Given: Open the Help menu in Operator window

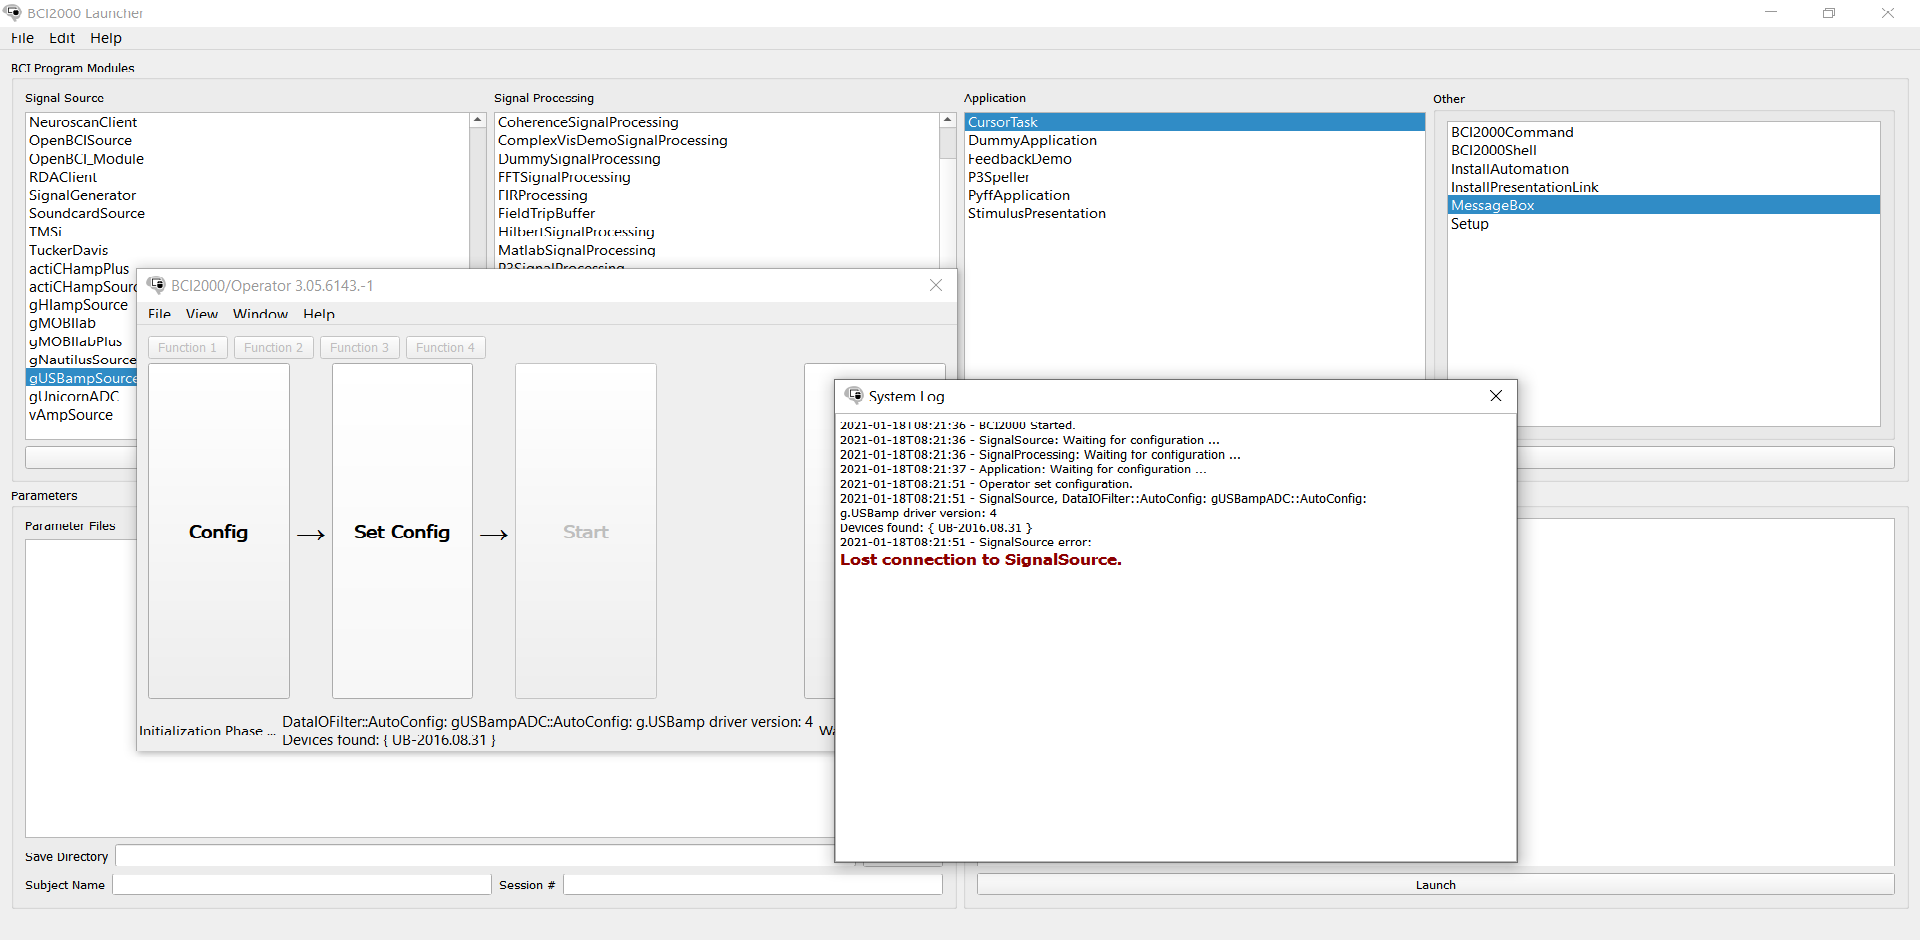Looking at the screenshot, I should pyautogui.click(x=319, y=314).
